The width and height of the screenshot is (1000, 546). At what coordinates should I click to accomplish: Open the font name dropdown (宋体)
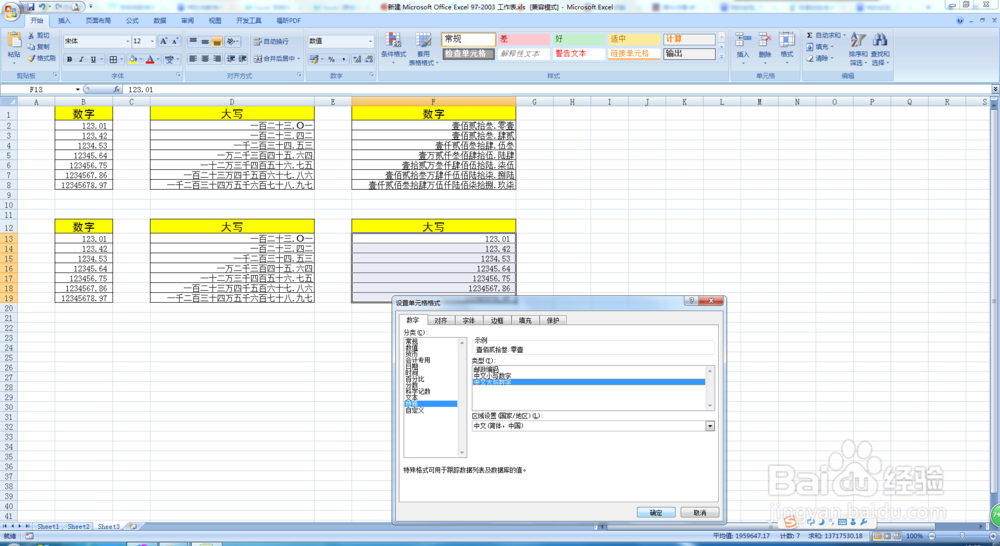pos(128,41)
